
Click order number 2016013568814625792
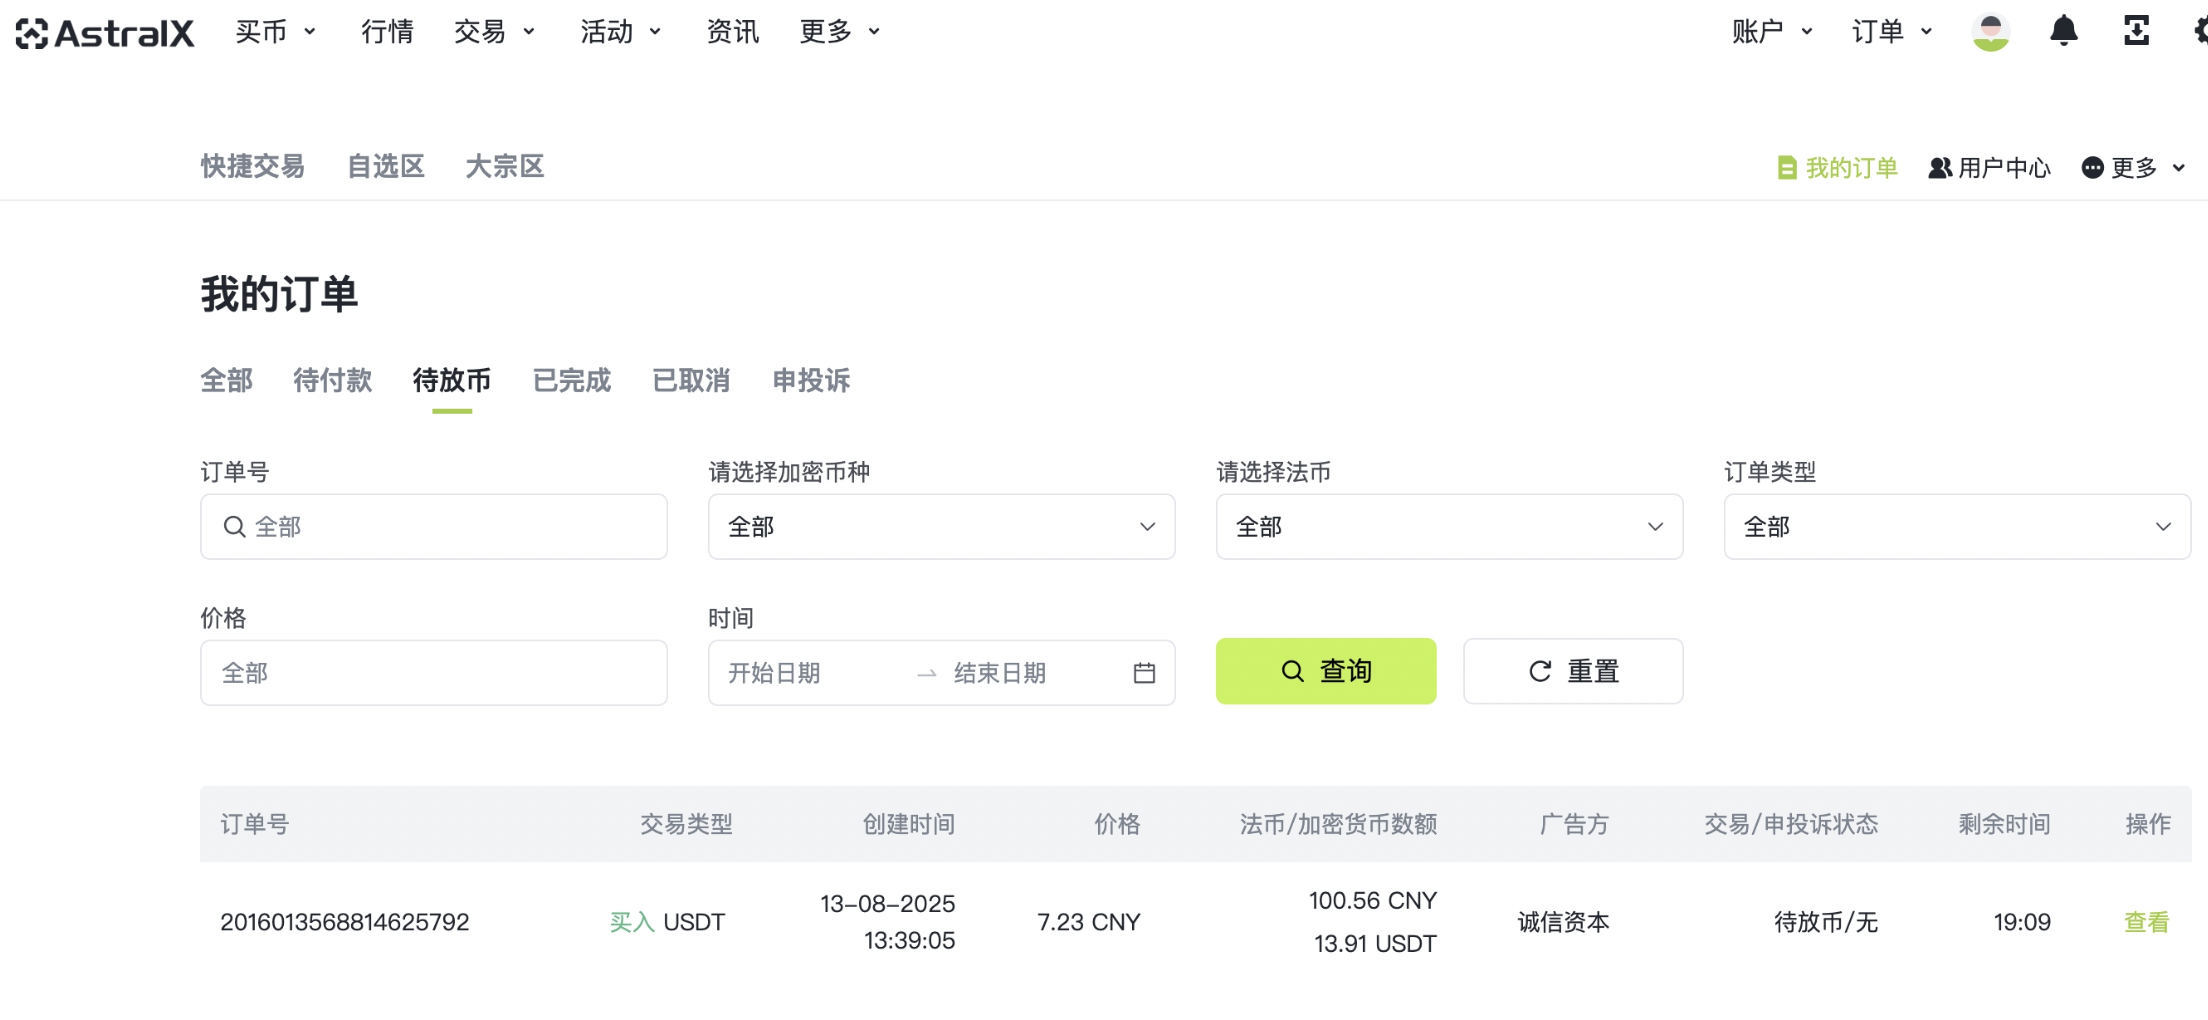pyautogui.click(x=345, y=922)
